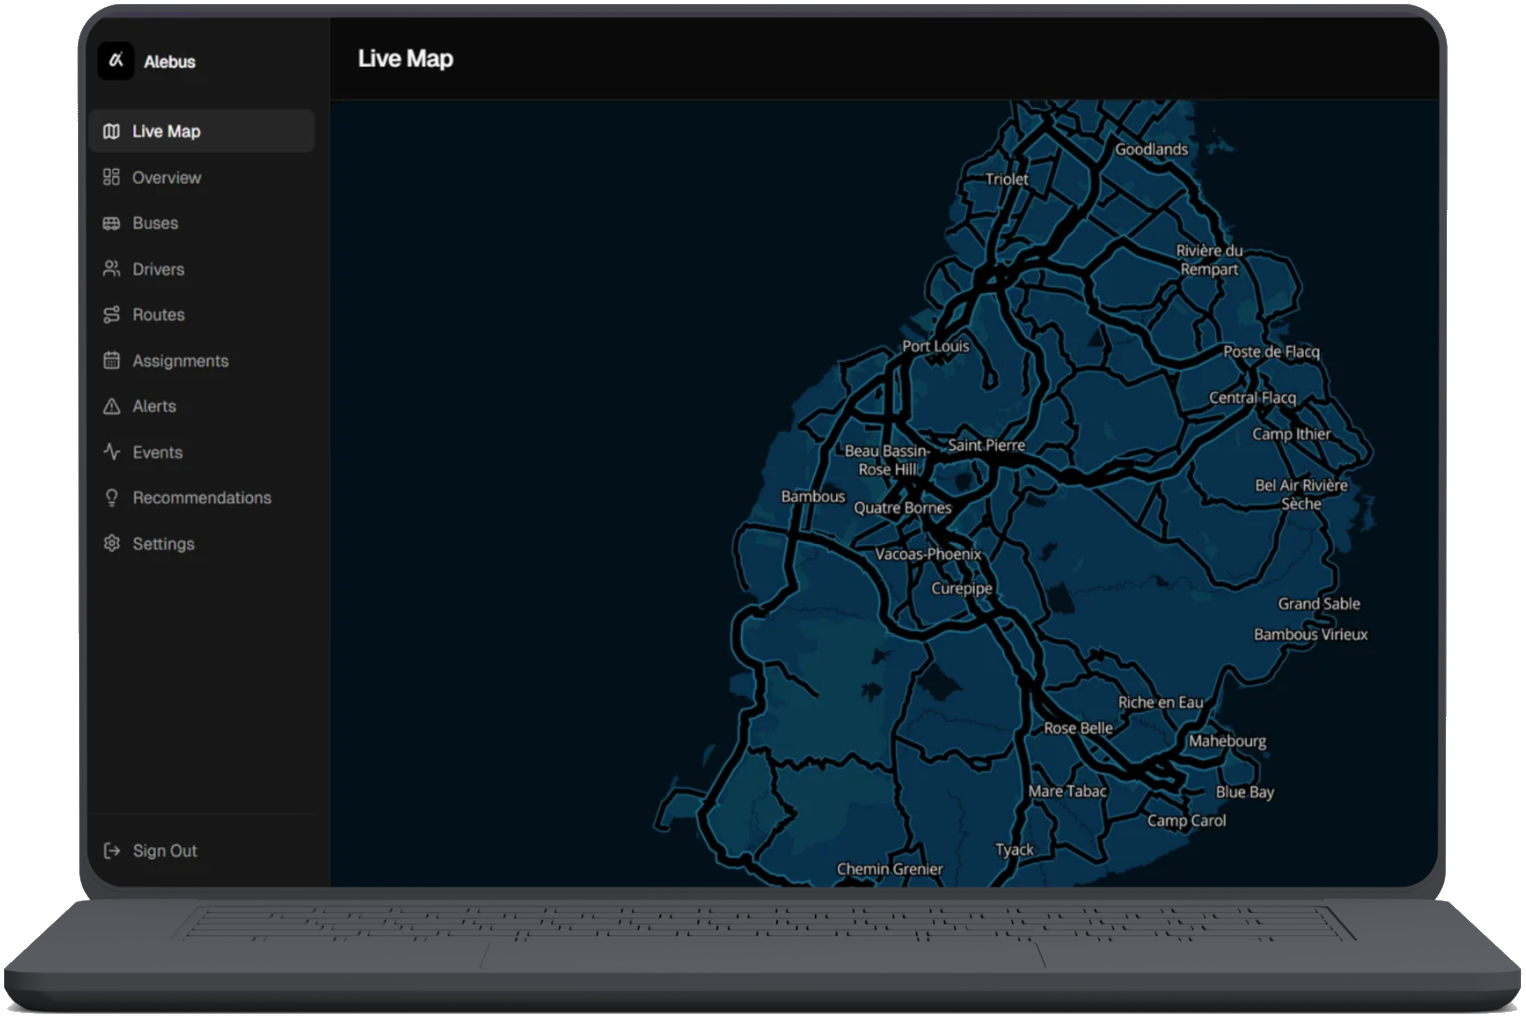The height and width of the screenshot is (1018, 1526).
Task: Click Mahebourg map label
Action: click(x=1227, y=741)
